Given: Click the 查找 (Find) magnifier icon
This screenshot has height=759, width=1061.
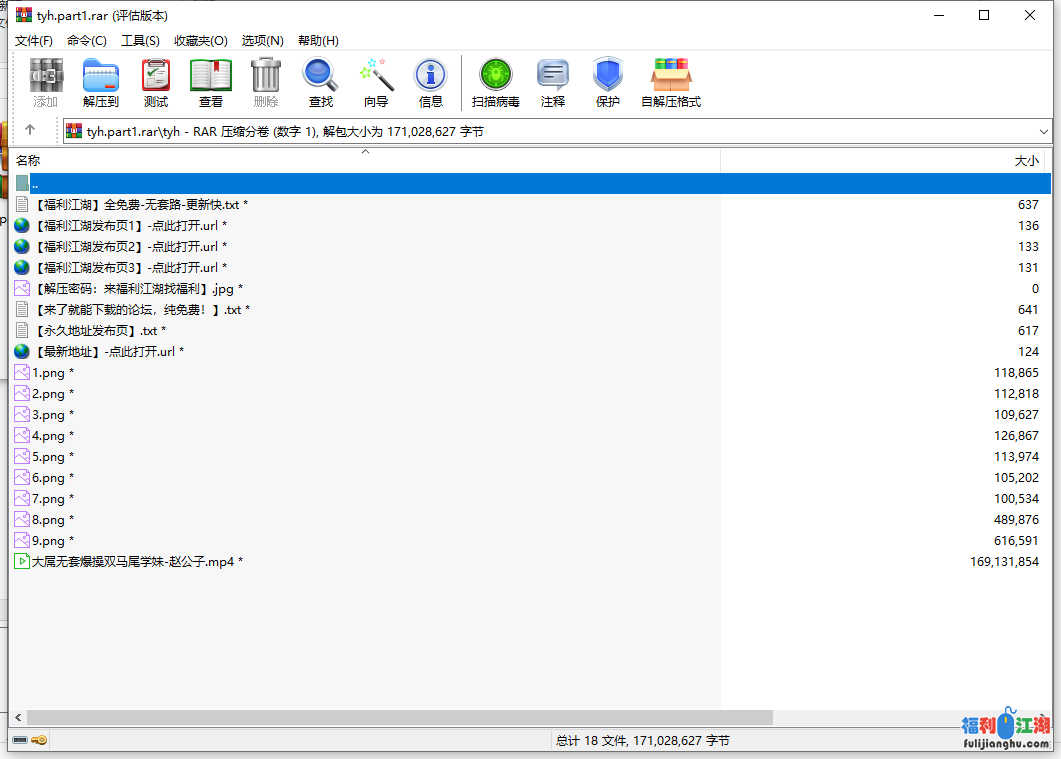Looking at the screenshot, I should click(320, 82).
